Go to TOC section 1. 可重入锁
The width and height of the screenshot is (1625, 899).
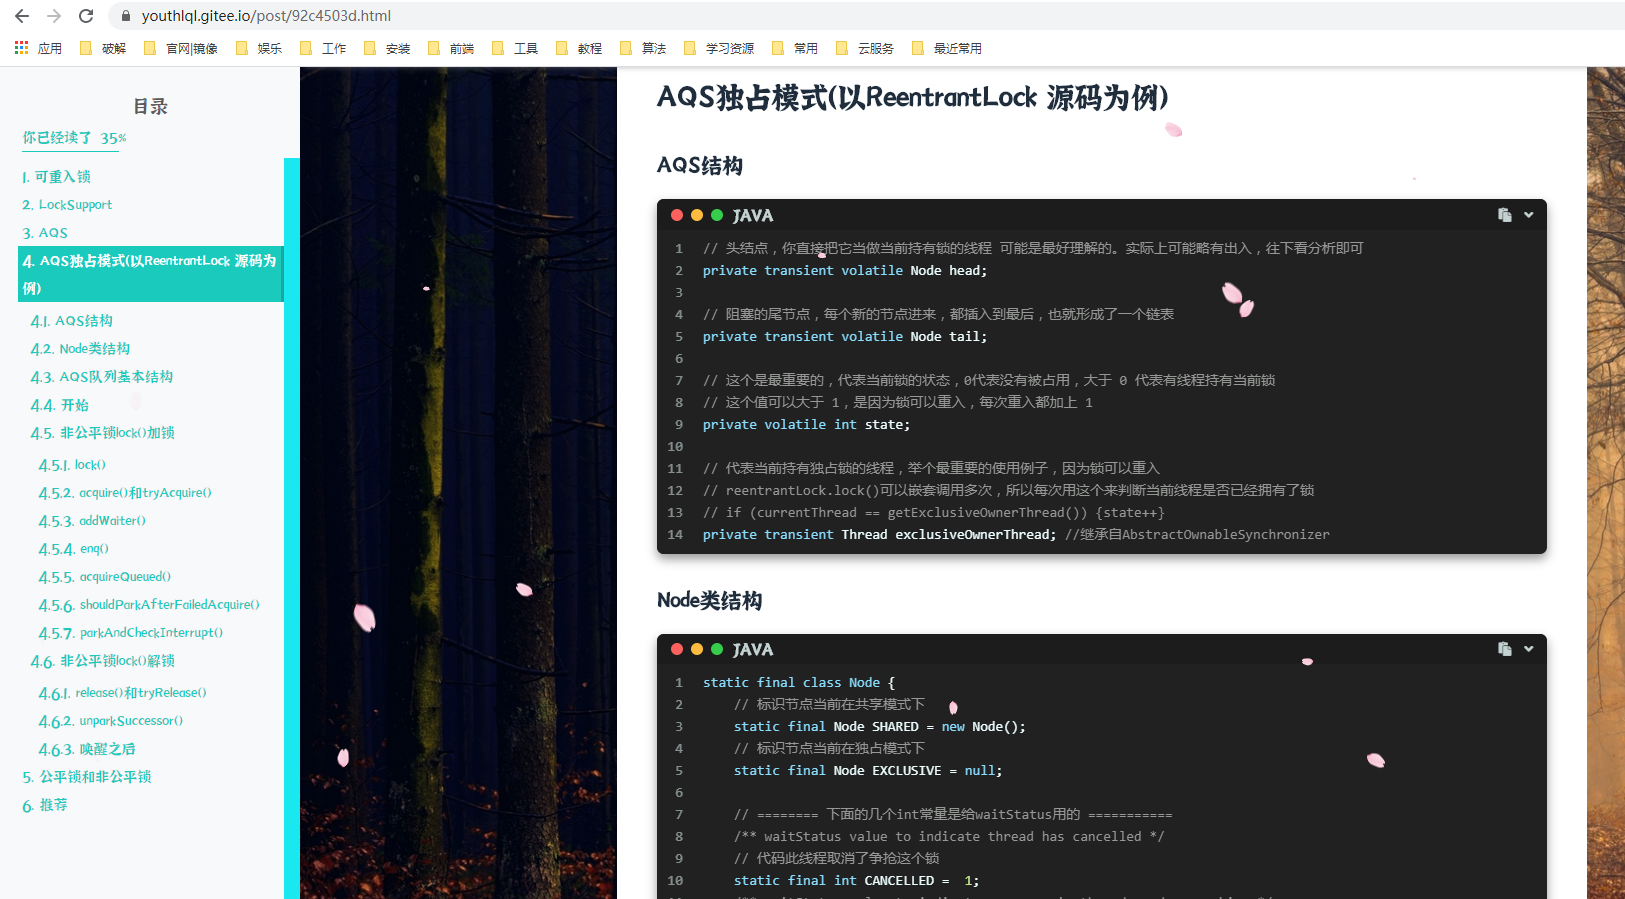(56, 177)
